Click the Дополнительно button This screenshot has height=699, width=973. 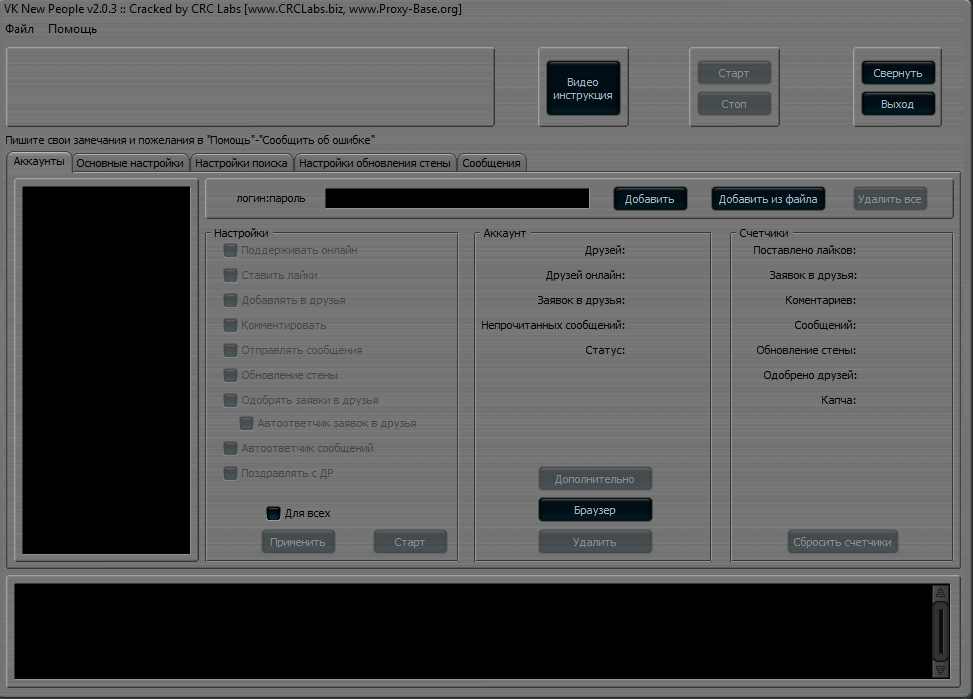[594, 479]
